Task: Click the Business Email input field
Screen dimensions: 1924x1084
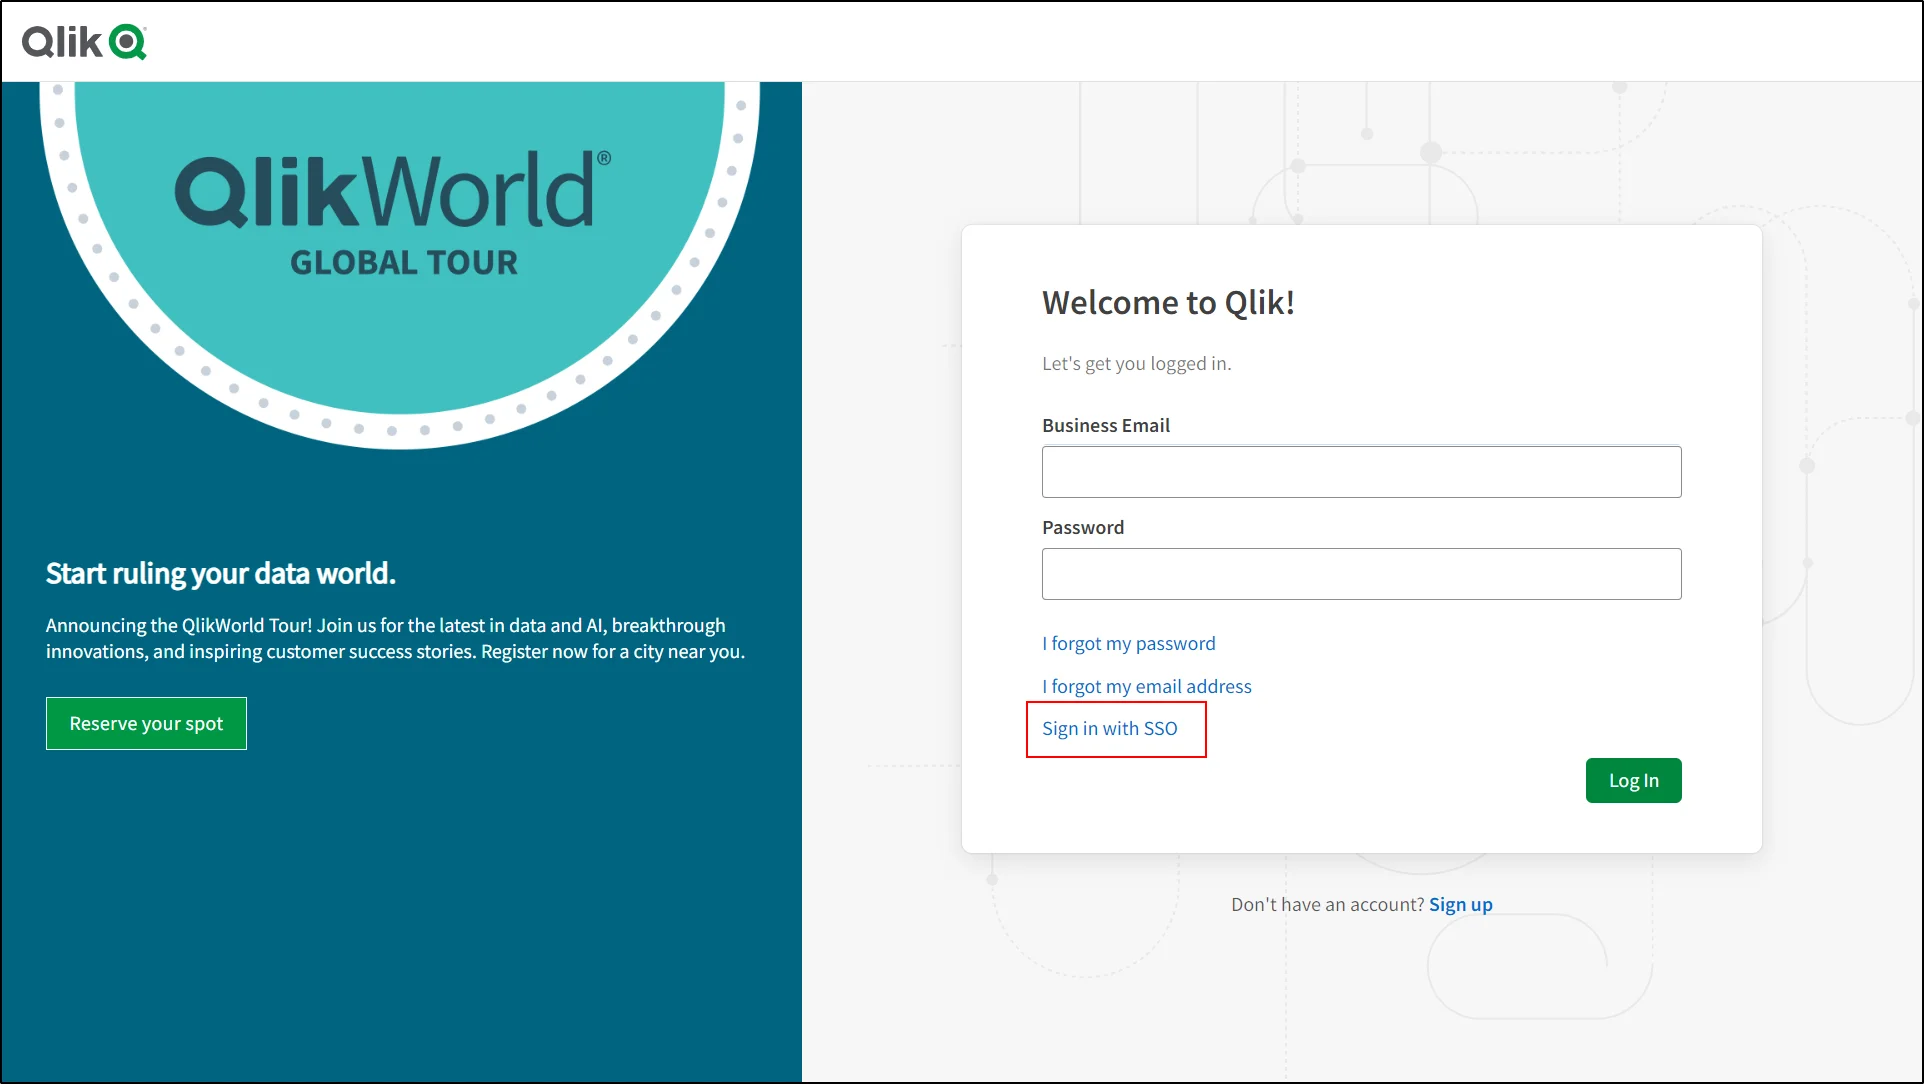Action: click(x=1361, y=472)
